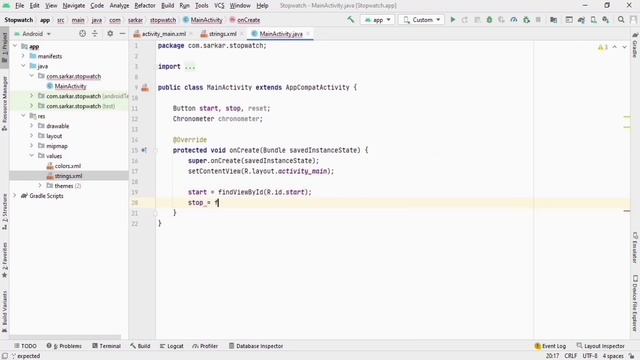Click the Search Everywhere magnifier icon
The width and height of the screenshot is (640, 360).
tap(621, 20)
